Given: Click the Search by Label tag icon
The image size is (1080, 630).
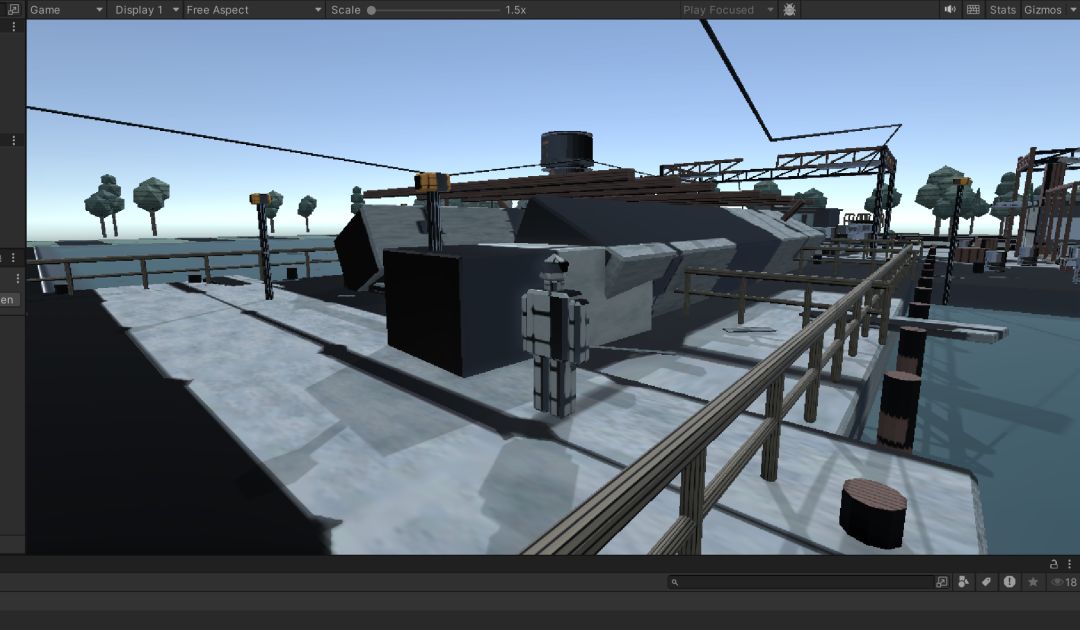Looking at the screenshot, I should 986,582.
